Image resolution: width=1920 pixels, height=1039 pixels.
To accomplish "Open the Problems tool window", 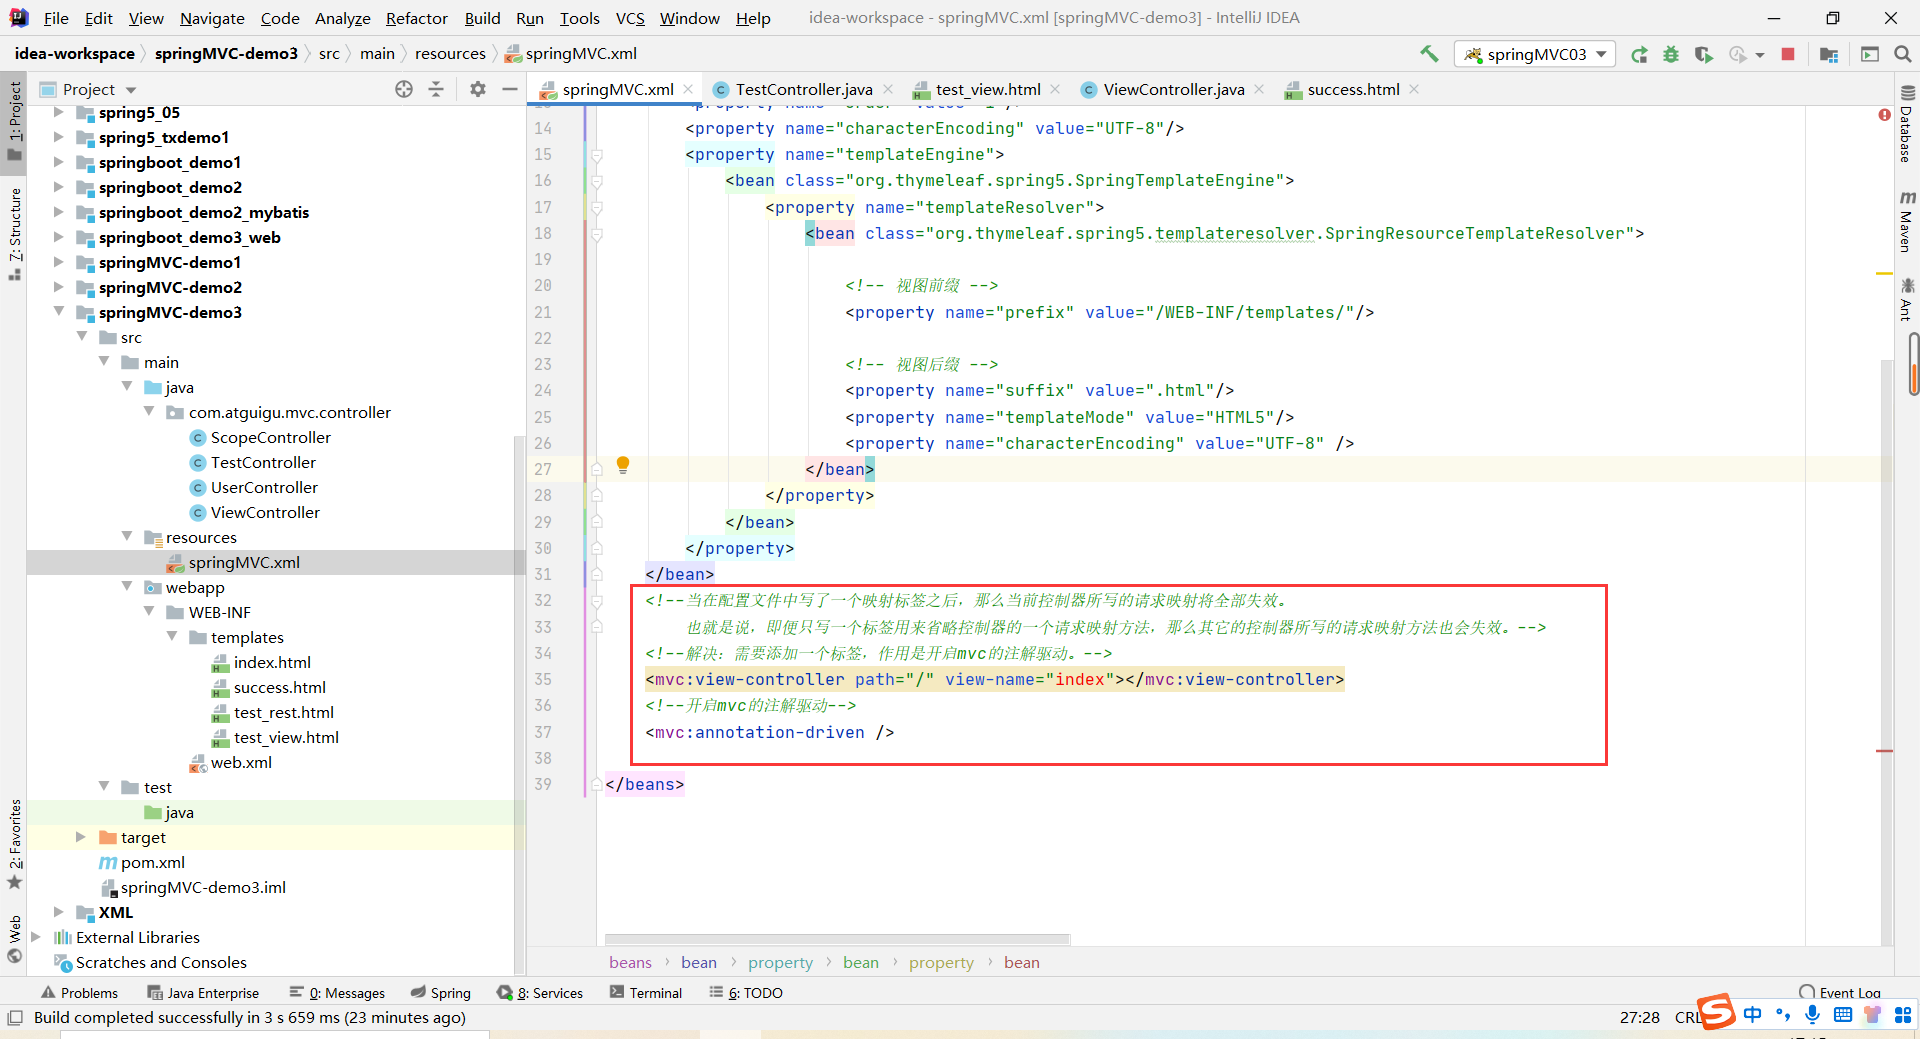I will (x=80, y=993).
